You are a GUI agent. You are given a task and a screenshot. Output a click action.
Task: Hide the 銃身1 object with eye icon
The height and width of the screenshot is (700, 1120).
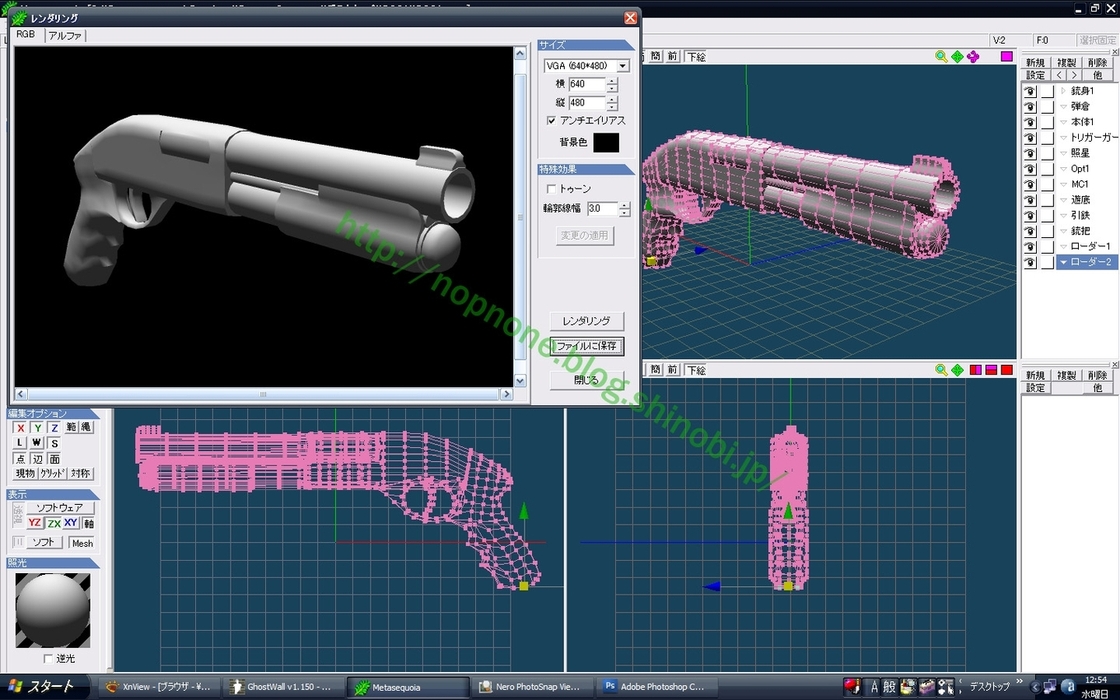1029,91
